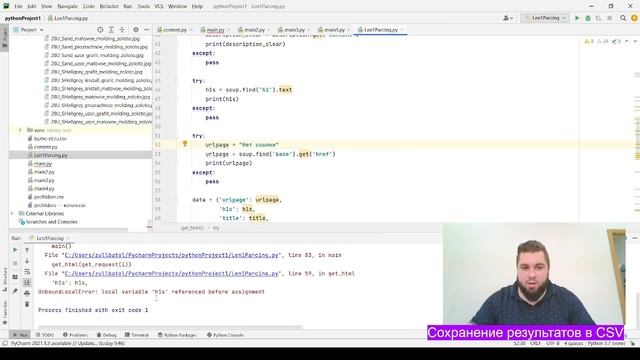The image size is (640, 360).
Task: Select content.py in Project tree
Action: point(46,147)
